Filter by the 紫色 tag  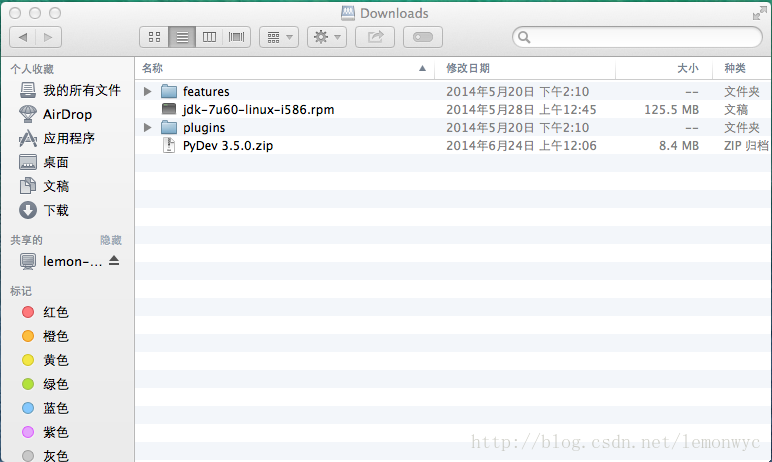(x=45, y=432)
